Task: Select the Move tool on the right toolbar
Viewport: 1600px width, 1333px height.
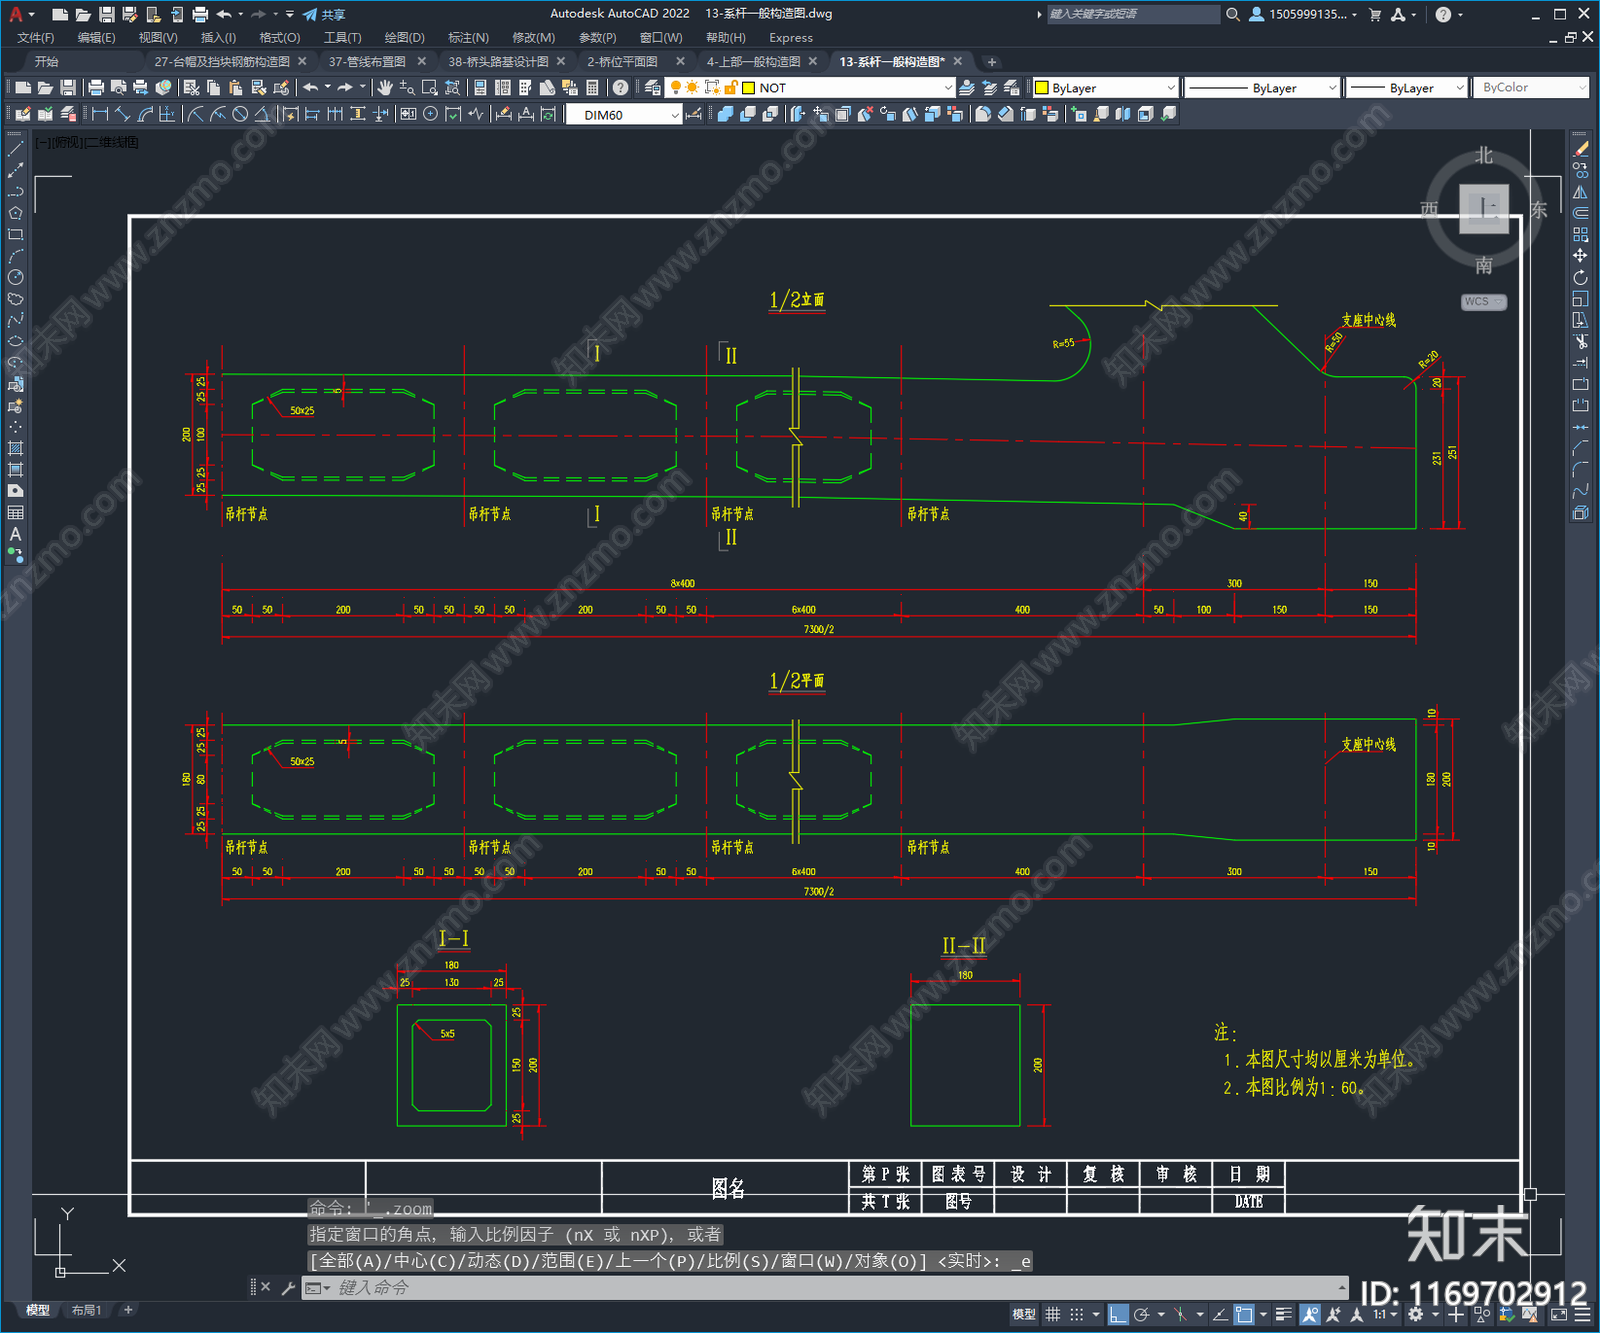Action: point(1580,256)
